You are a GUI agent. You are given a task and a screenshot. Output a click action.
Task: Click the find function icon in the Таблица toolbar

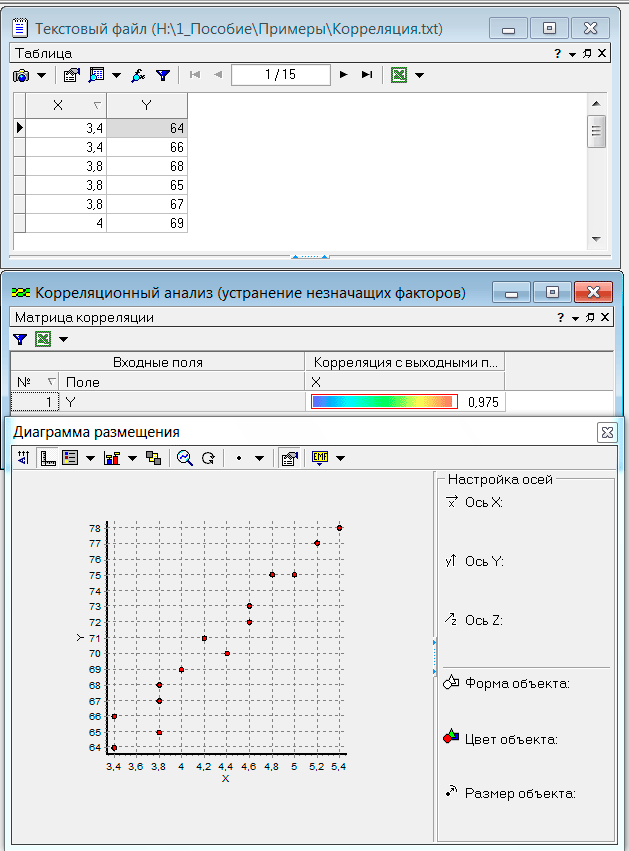click(138, 75)
